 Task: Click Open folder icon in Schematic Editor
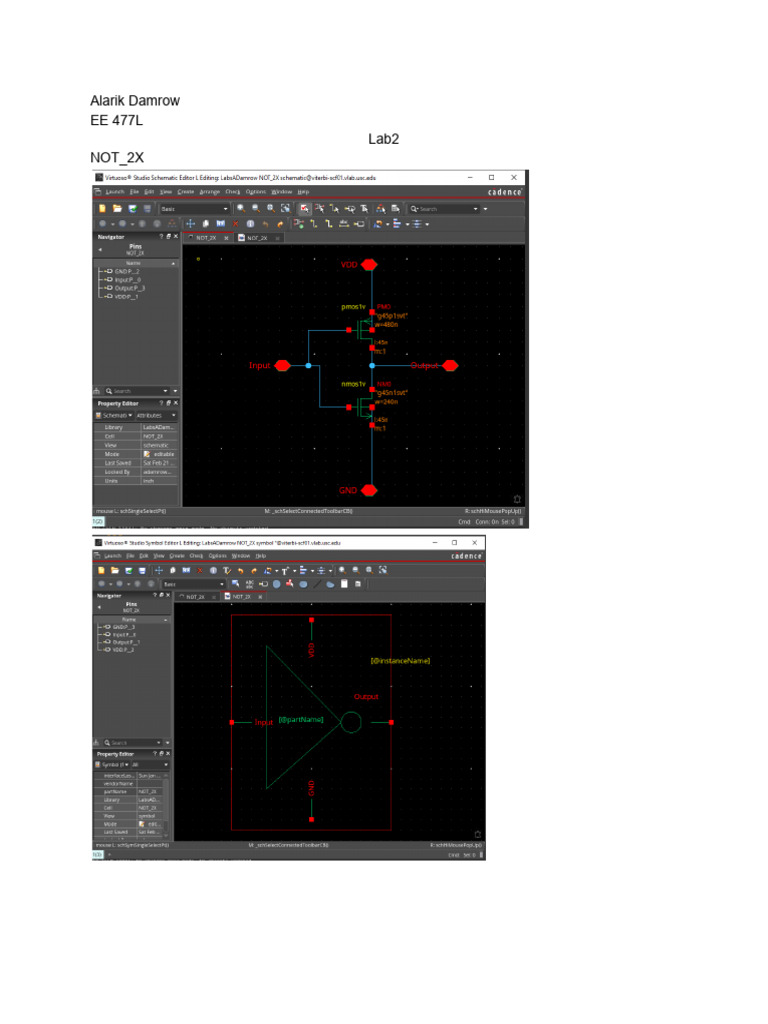pos(117,209)
